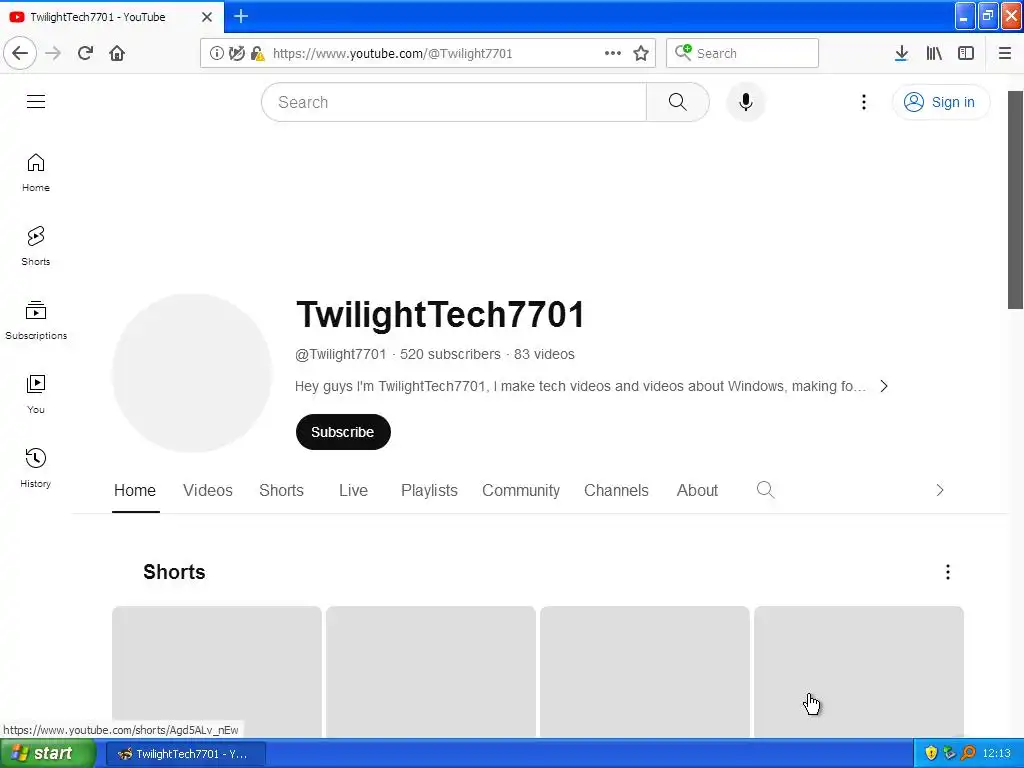Open YouTube settings three-dots menu

863,102
